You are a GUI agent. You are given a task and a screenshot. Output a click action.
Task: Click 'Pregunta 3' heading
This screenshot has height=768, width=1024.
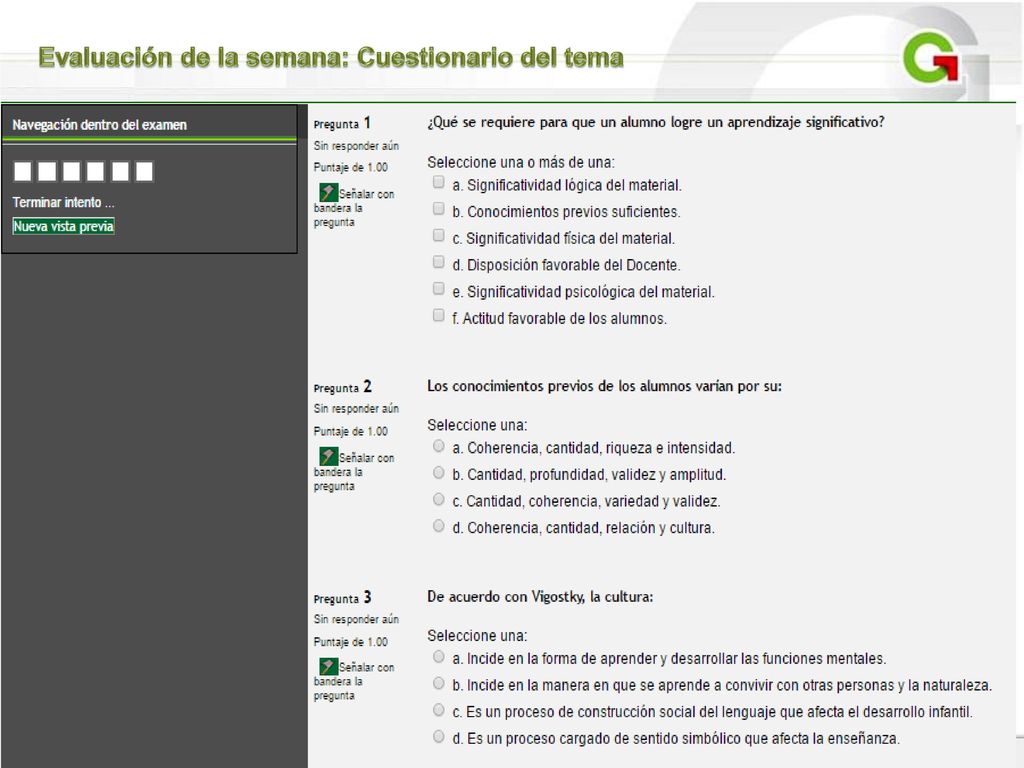(x=342, y=598)
